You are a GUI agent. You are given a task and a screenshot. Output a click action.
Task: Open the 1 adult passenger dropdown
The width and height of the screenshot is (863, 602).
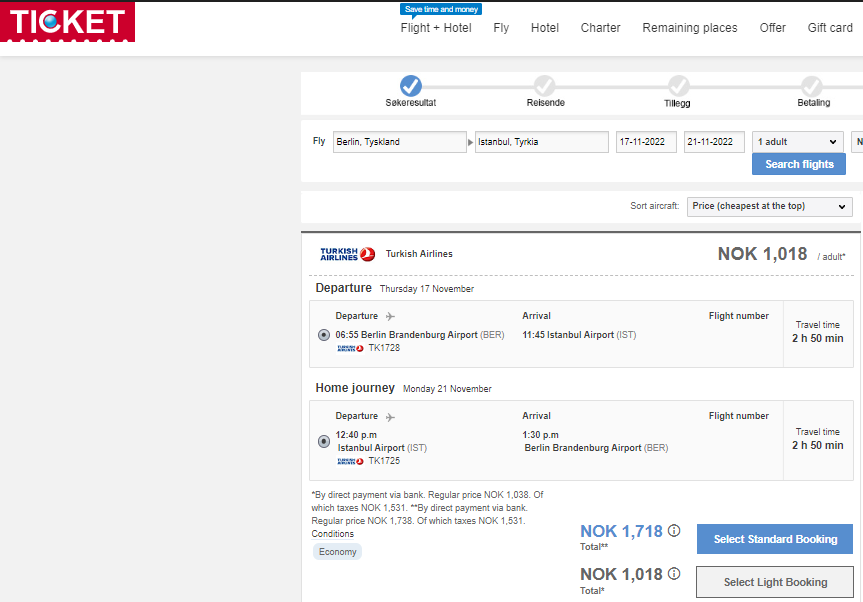(798, 141)
